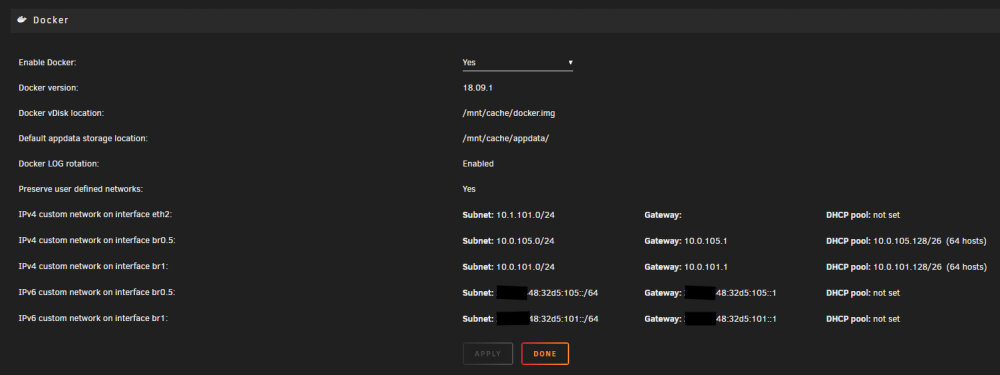Image resolution: width=1000 pixels, height=375 pixels.
Task: Click the Docker vDisk location label
Action: tap(61, 113)
